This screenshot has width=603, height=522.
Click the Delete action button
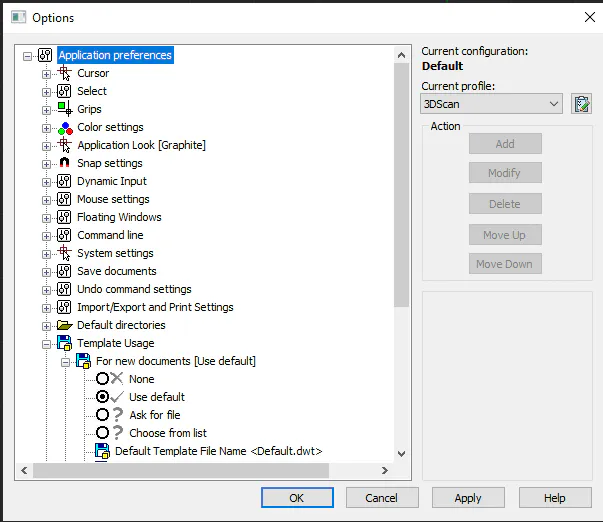coord(505,203)
